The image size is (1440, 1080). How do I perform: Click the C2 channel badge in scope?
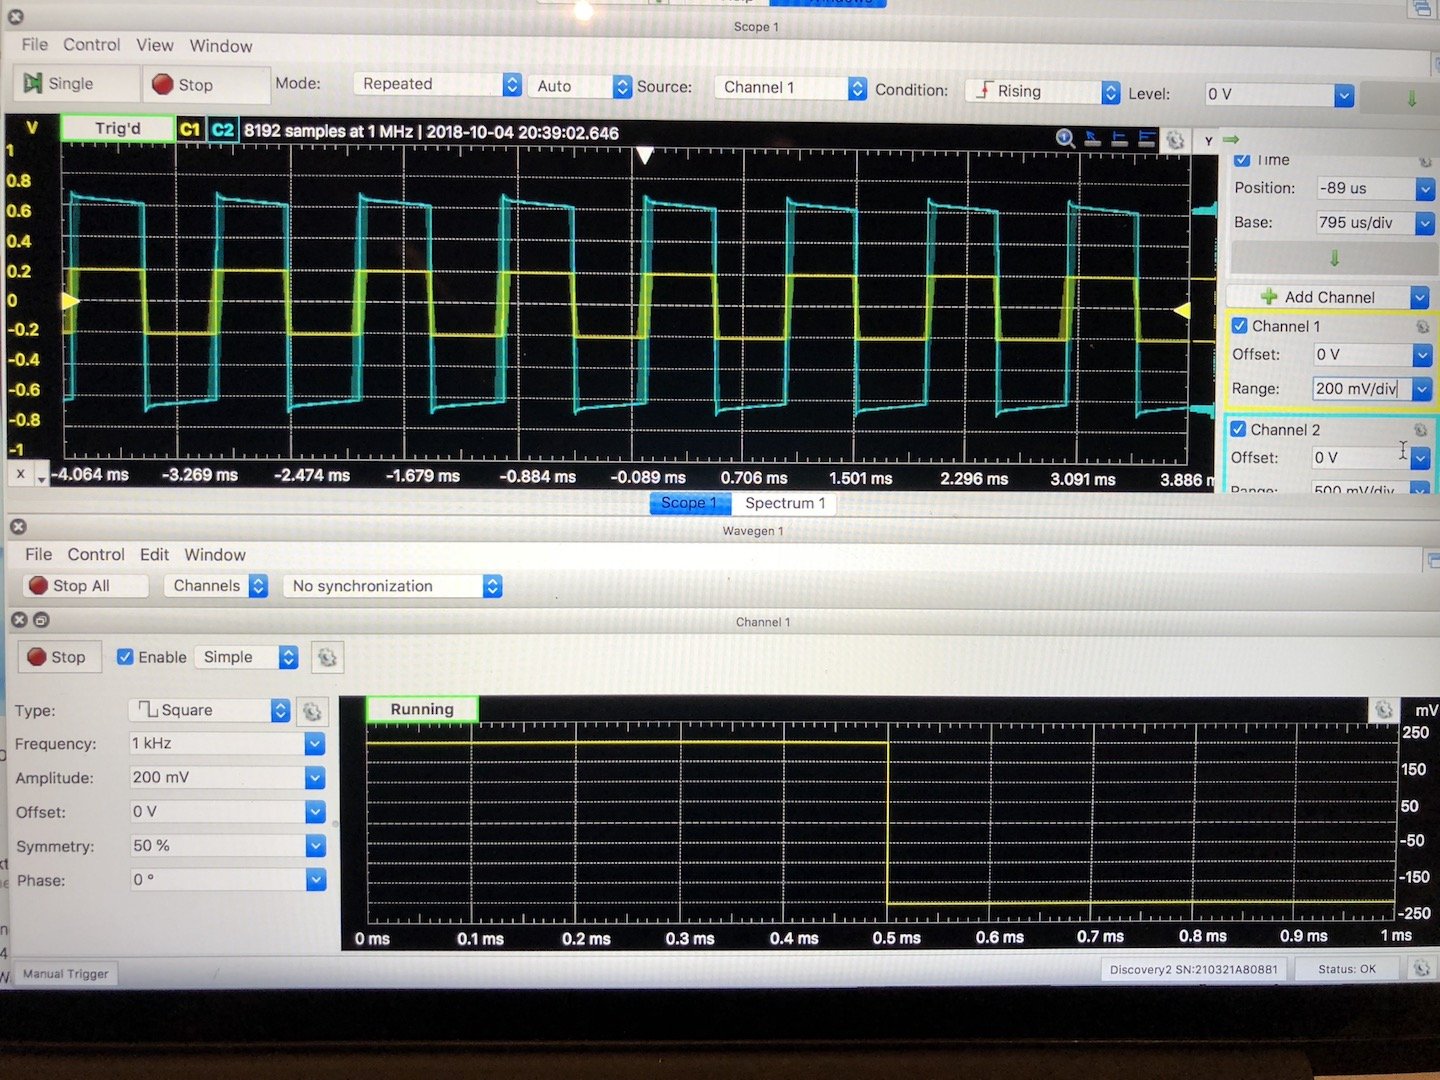pos(222,129)
